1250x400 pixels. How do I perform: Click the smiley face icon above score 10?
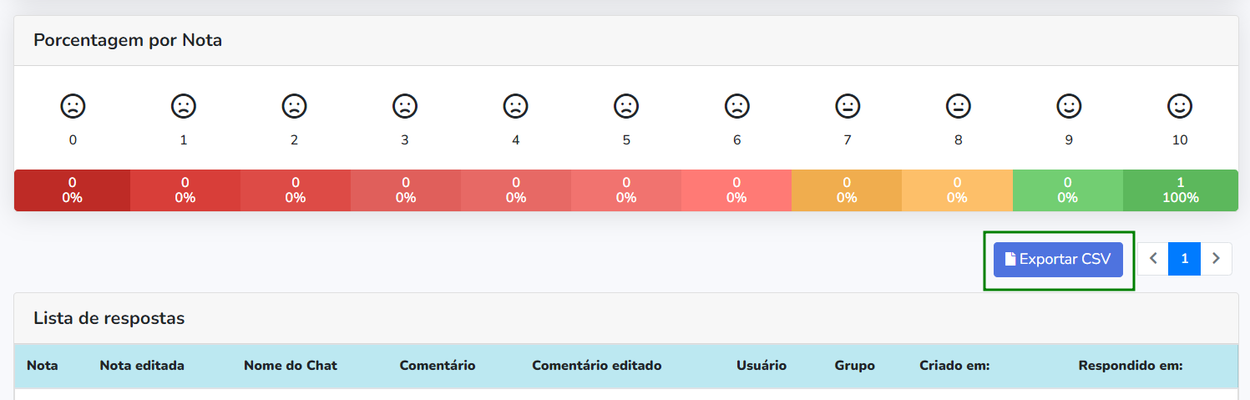point(1180,105)
